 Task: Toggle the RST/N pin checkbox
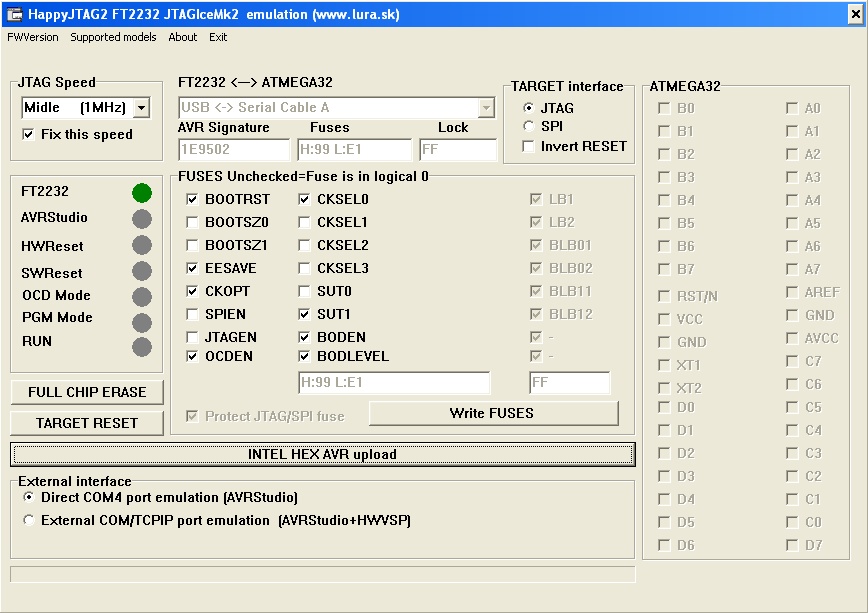[x=664, y=296]
